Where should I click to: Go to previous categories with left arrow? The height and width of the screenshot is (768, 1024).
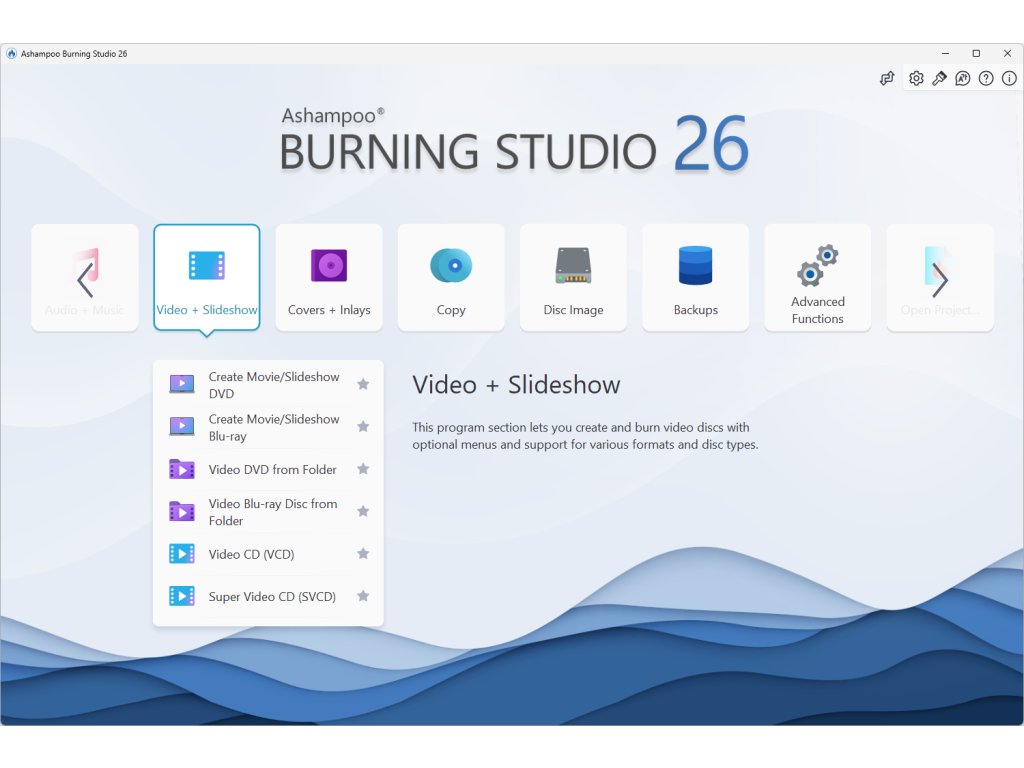(x=86, y=280)
